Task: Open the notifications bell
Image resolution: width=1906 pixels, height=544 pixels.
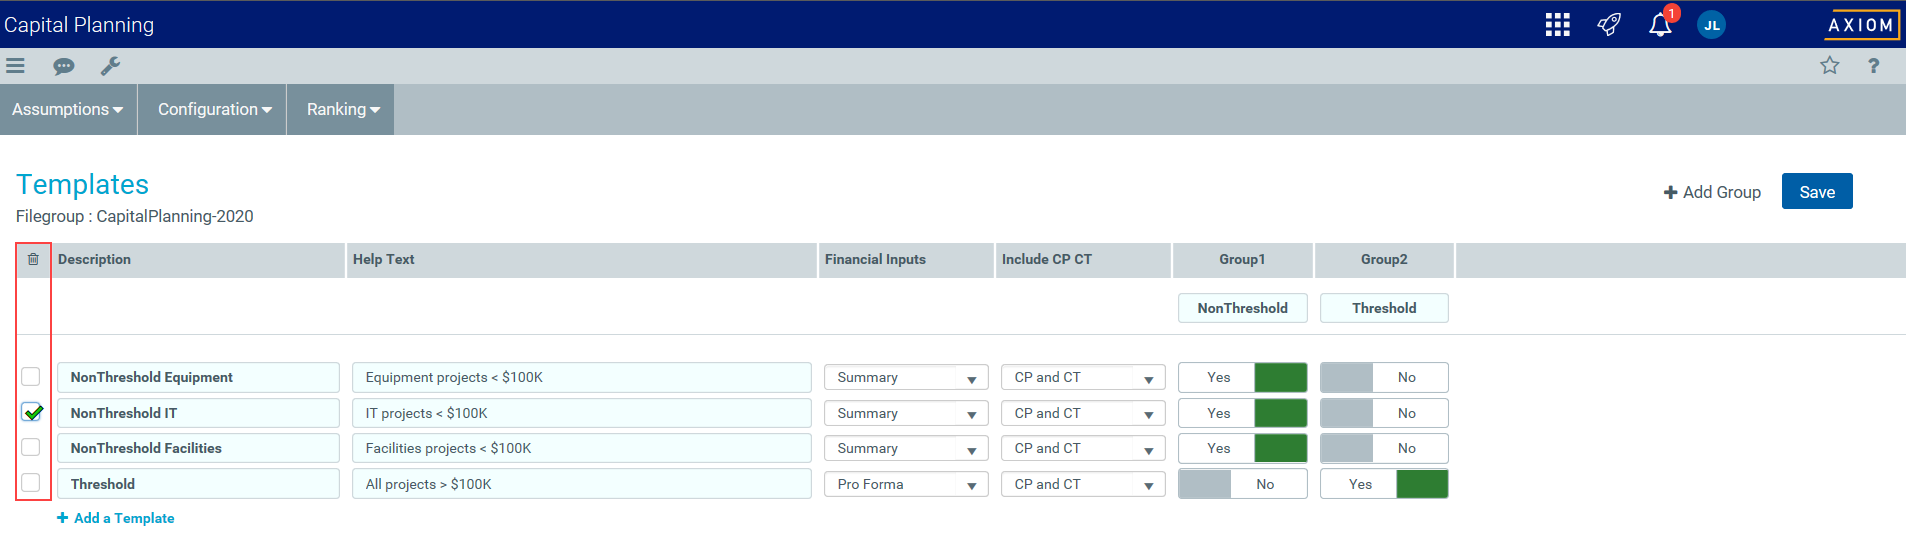Action: pyautogui.click(x=1660, y=25)
